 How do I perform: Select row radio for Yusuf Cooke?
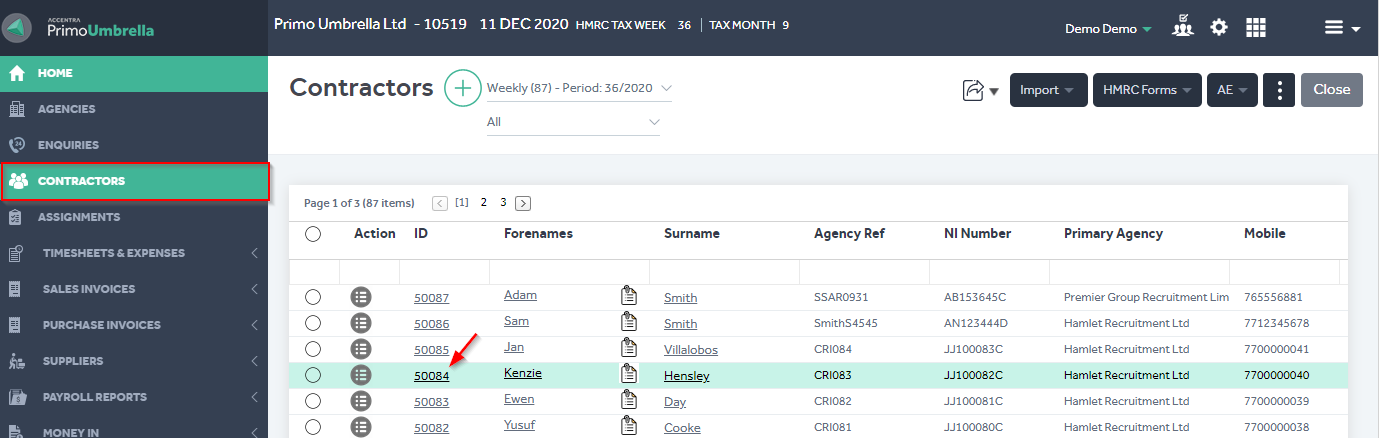[313, 427]
